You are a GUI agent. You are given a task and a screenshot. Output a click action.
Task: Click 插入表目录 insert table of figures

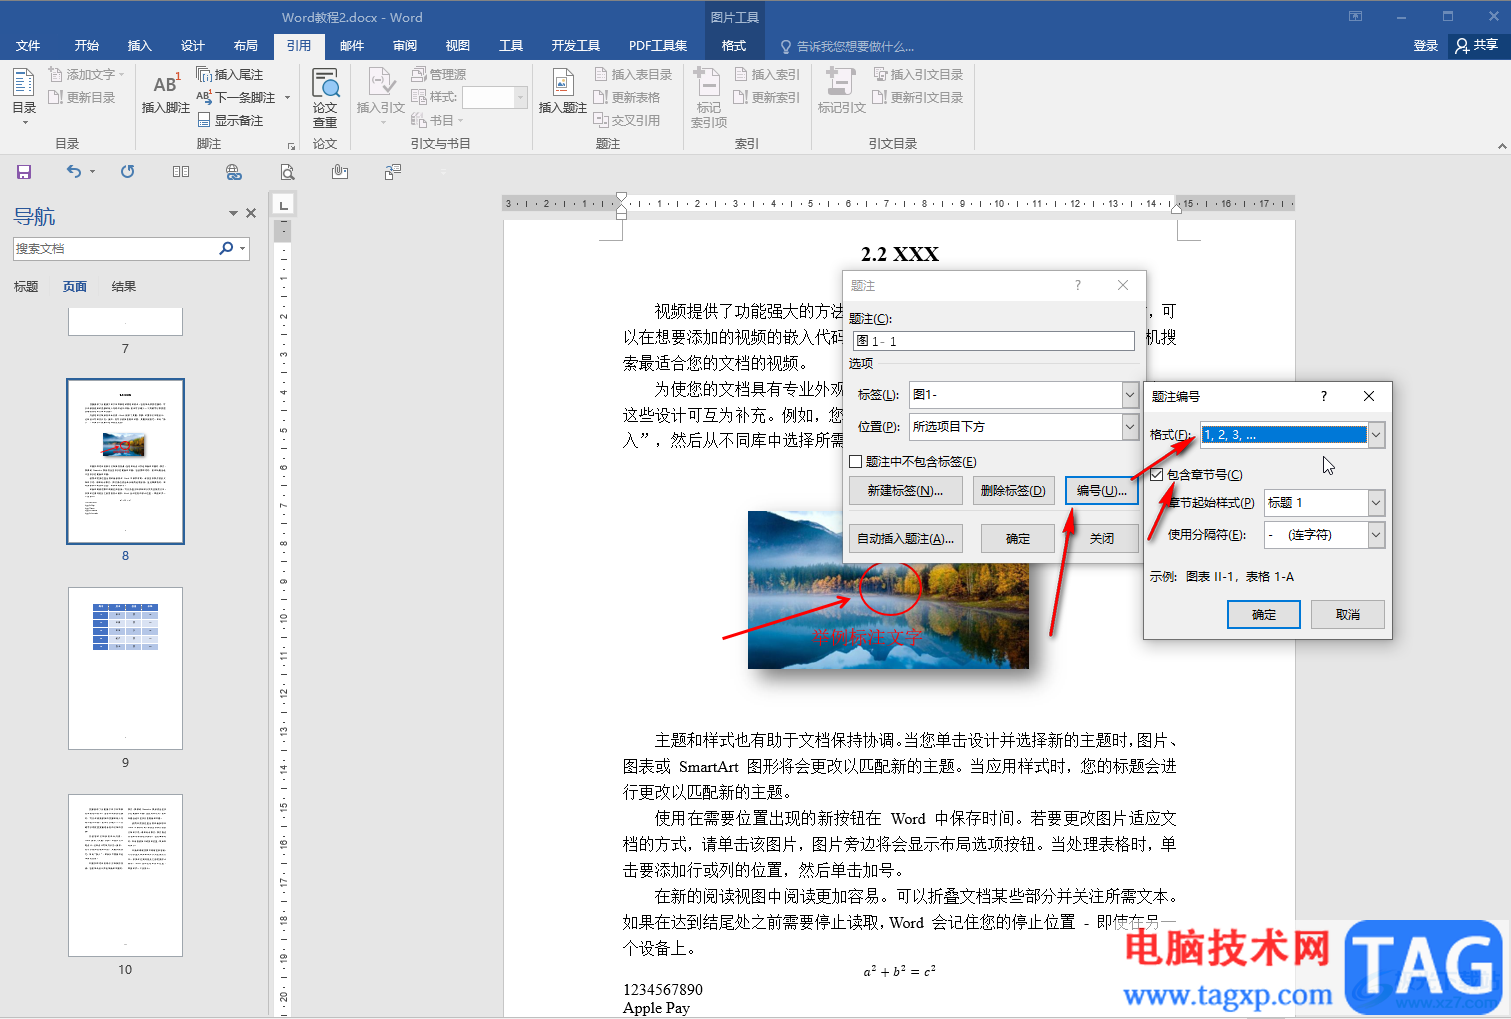pyautogui.click(x=633, y=74)
